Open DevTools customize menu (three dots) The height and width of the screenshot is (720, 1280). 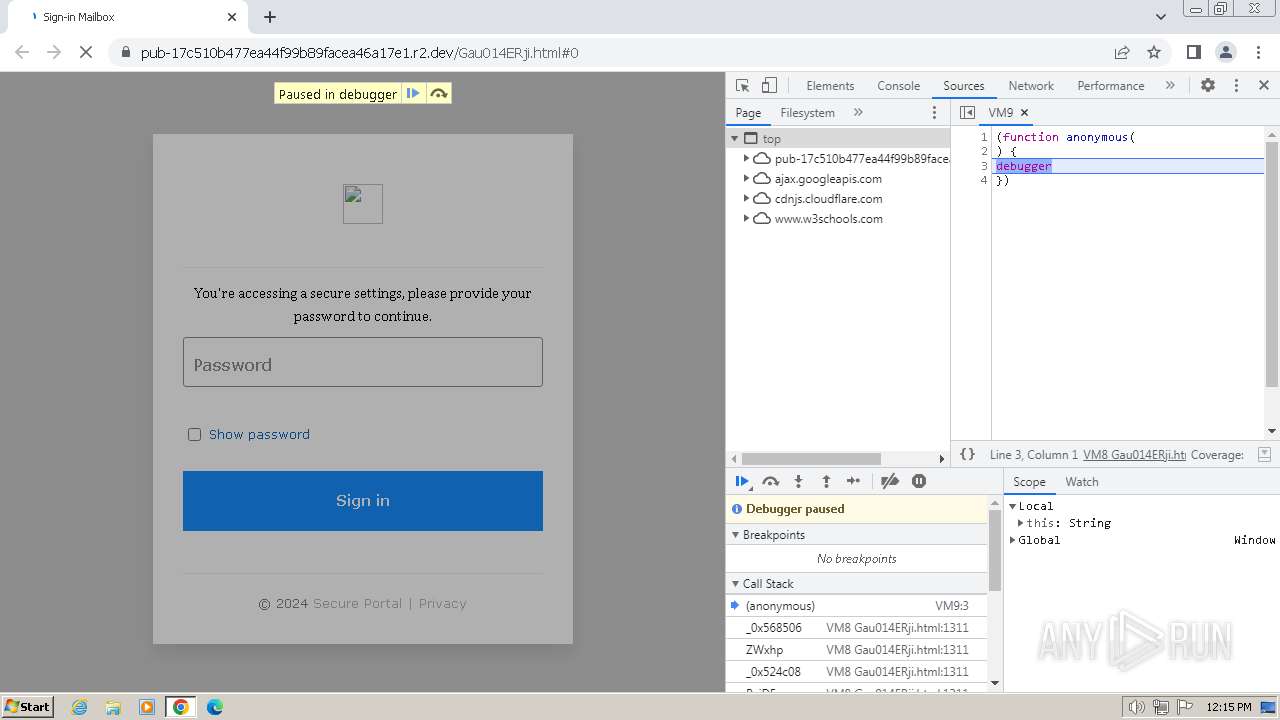[1236, 85]
